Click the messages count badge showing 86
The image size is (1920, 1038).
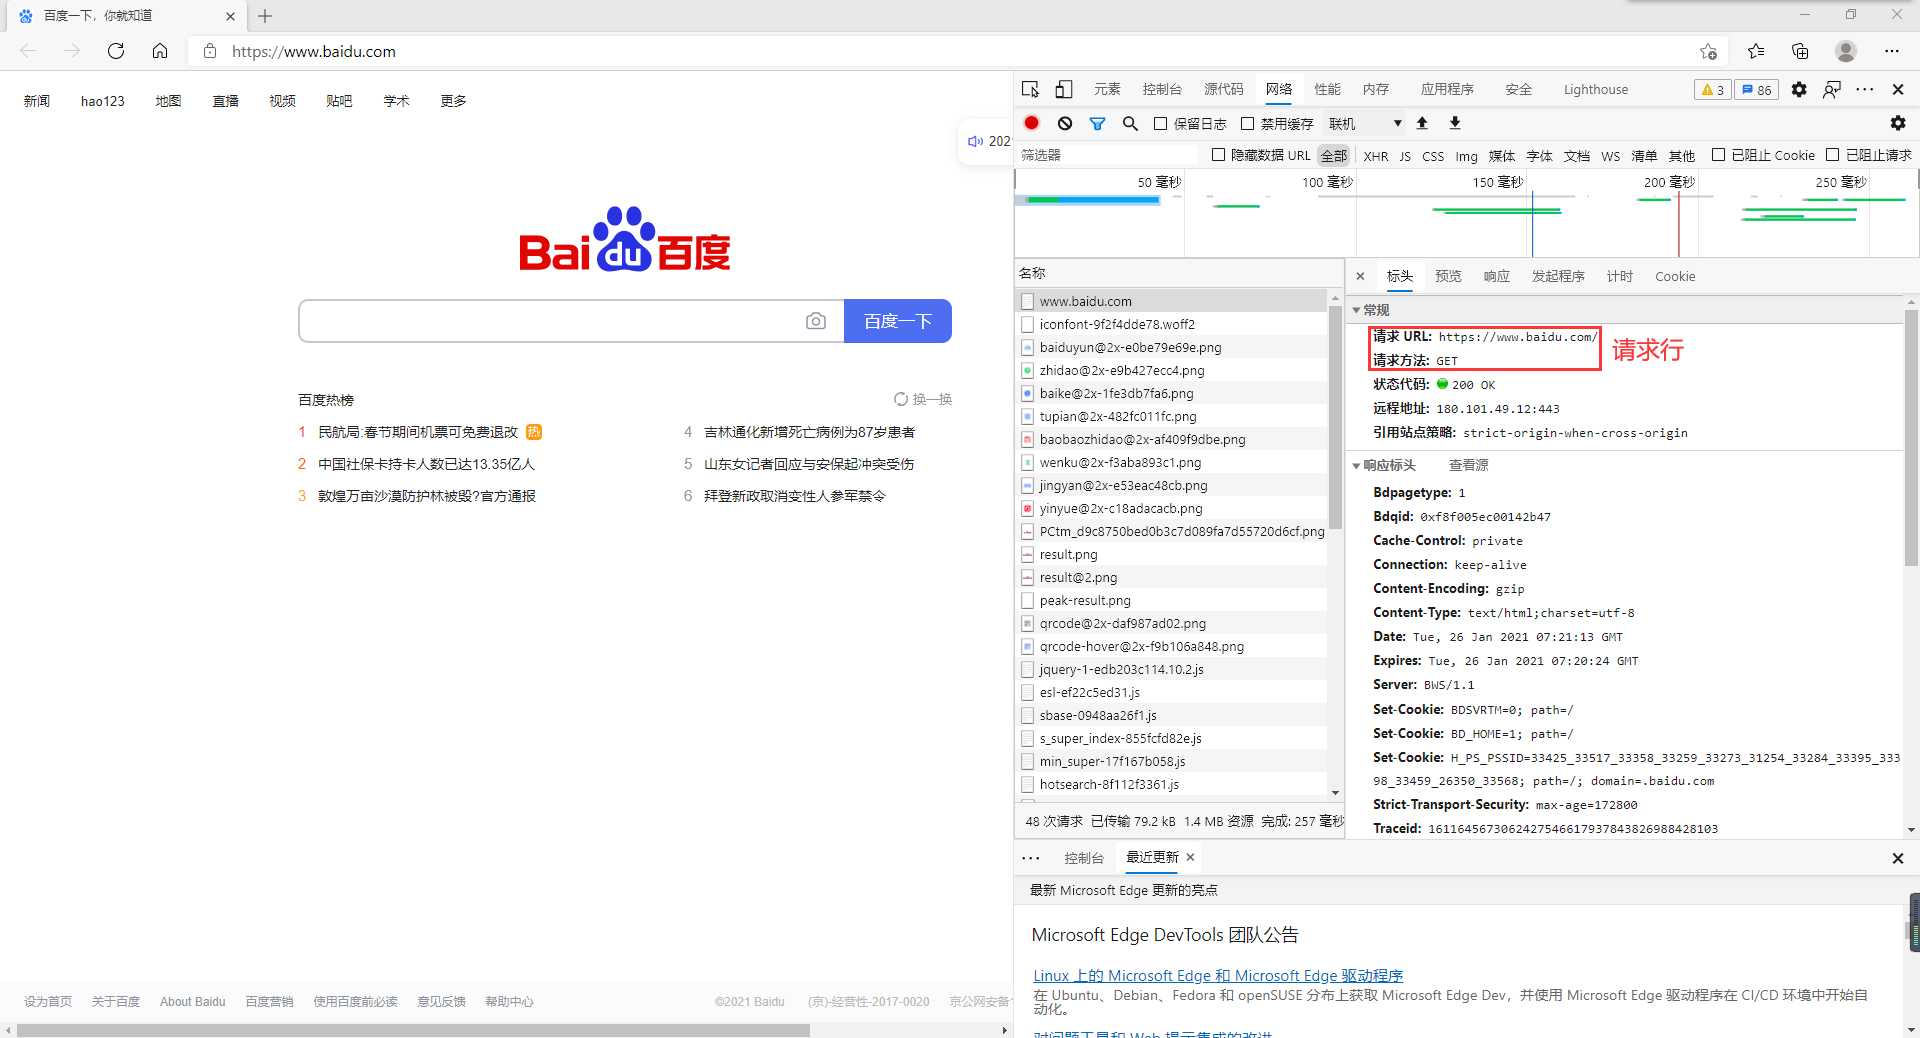click(x=1757, y=90)
